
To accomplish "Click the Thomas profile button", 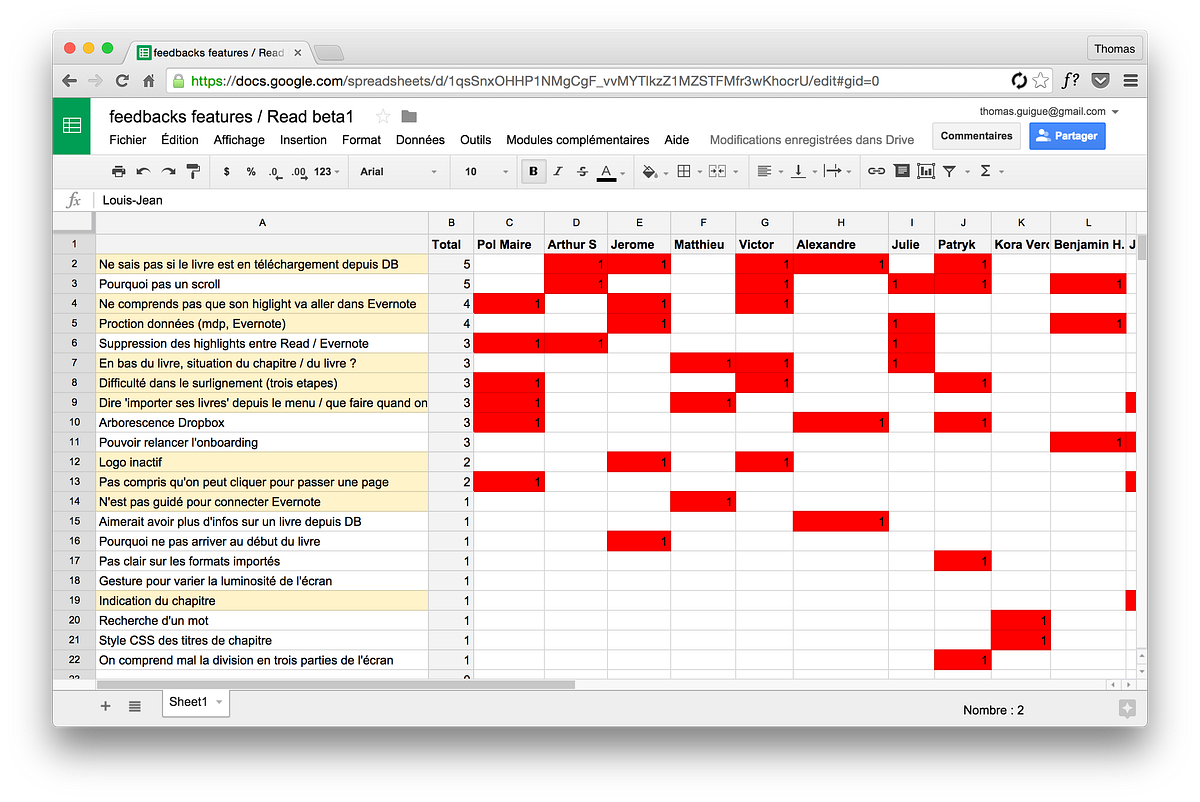I will tap(1114, 48).
